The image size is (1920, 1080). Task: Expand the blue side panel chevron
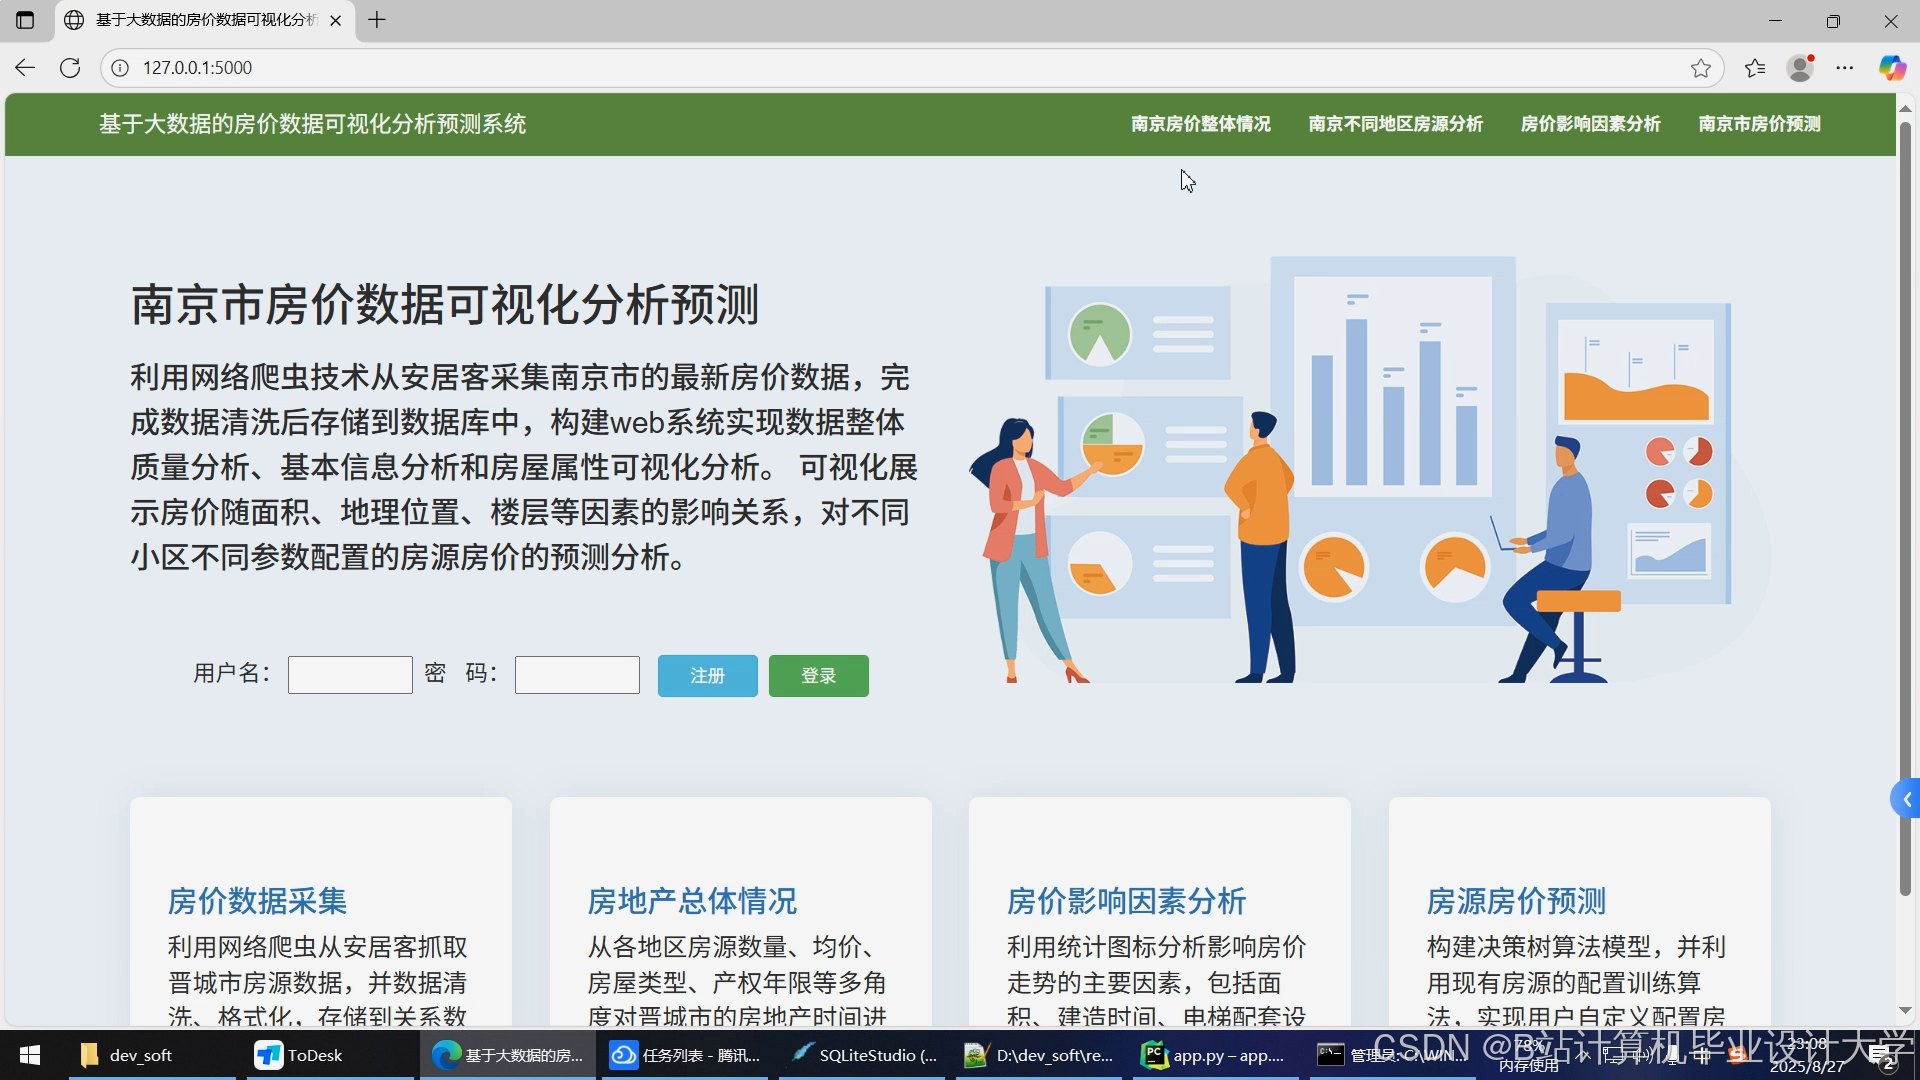(x=1906, y=799)
